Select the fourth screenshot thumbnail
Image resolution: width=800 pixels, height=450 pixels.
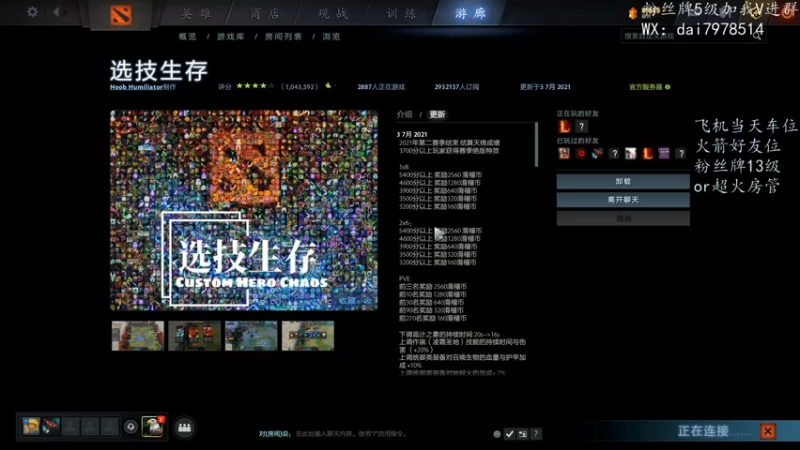point(308,336)
